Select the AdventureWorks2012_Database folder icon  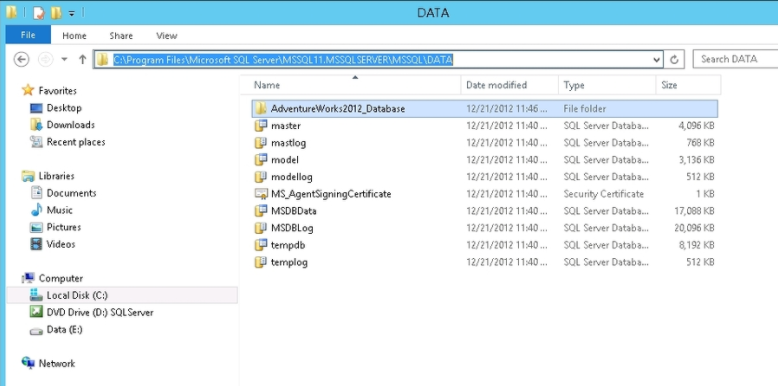pyautogui.click(x=261, y=108)
